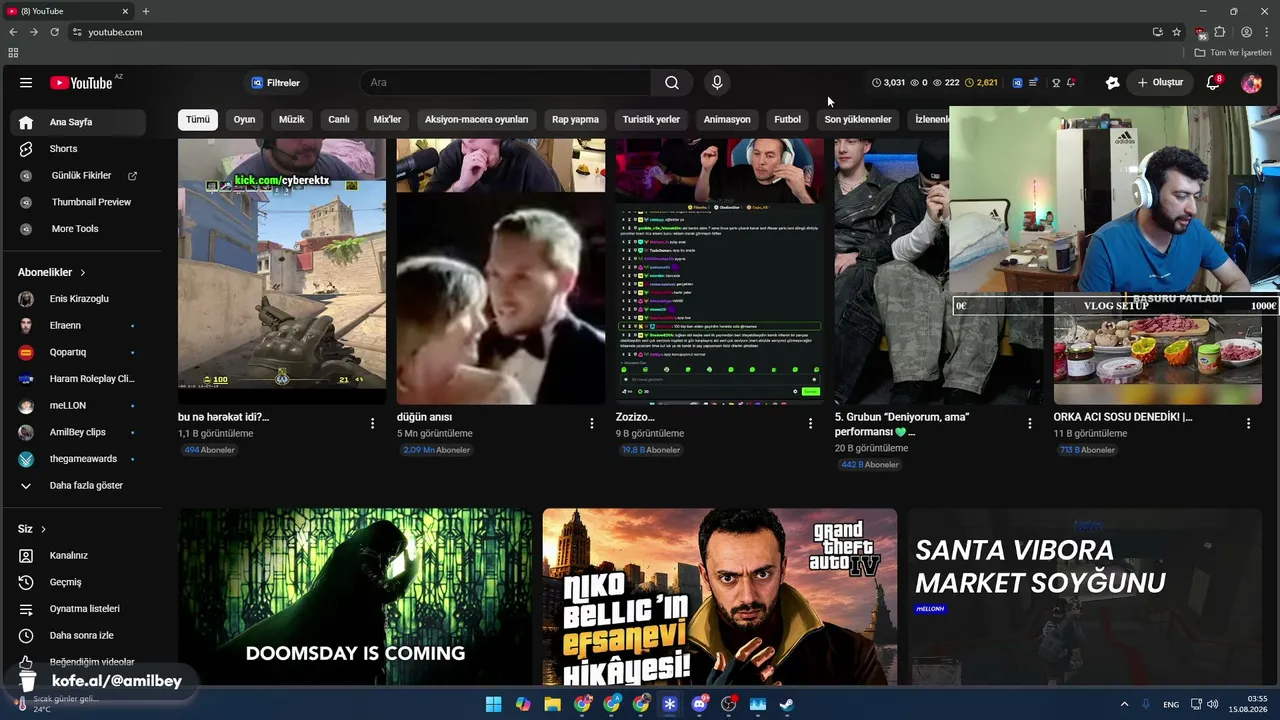Select the Futbol filter chip
This screenshot has height=720, width=1280.
pyautogui.click(x=787, y=119)
